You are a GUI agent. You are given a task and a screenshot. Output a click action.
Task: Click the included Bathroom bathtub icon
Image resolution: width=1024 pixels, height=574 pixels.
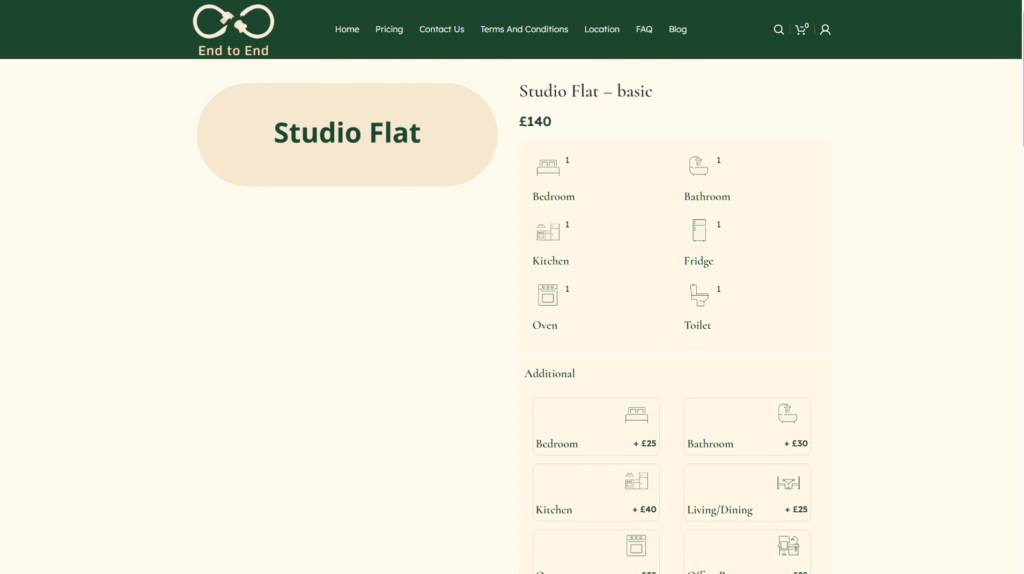point(698,166)
